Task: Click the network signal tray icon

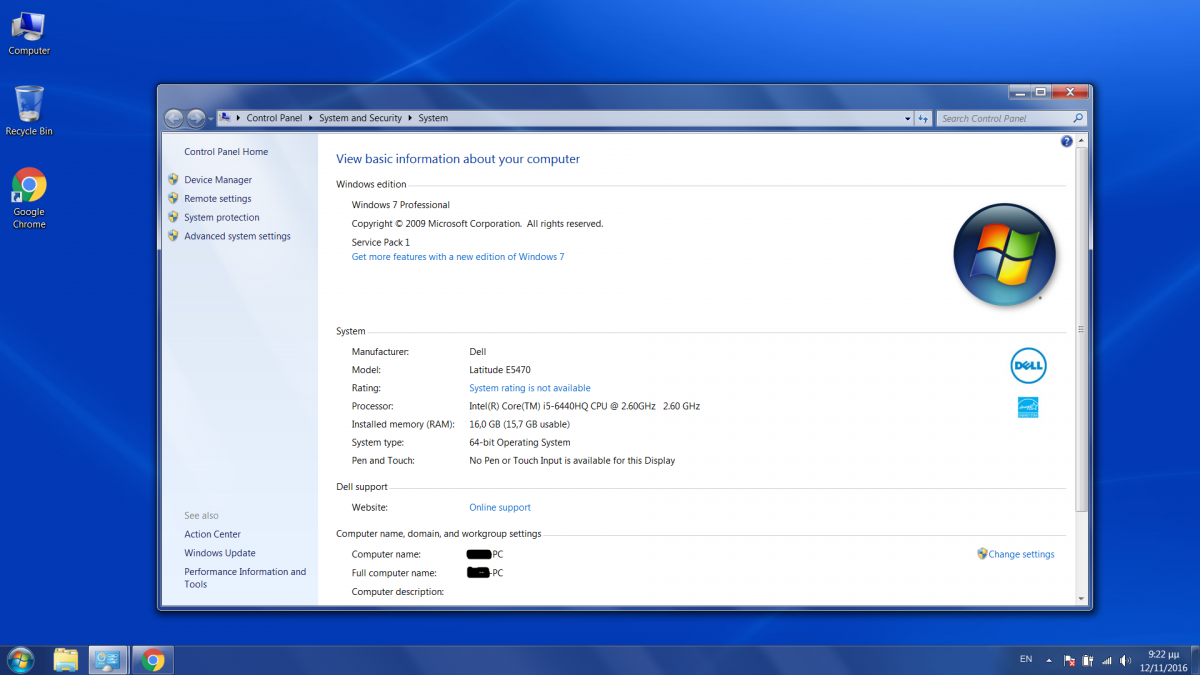Action: tap(1107, 661)
